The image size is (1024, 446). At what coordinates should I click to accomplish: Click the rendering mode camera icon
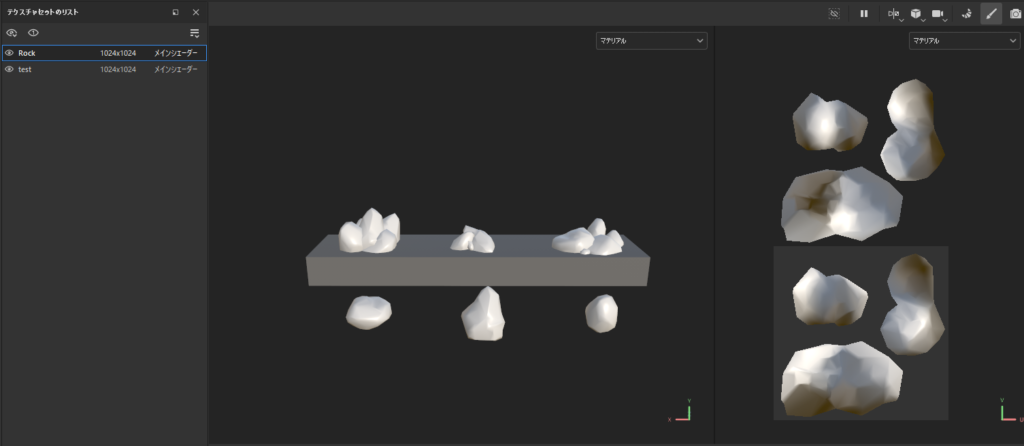click(x=1015, y=14)
